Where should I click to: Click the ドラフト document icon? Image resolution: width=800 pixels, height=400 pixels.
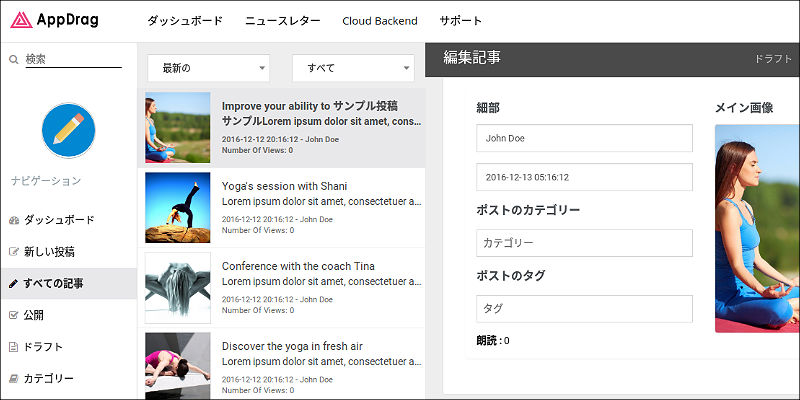pyautogui.click(x=13, y=347)
